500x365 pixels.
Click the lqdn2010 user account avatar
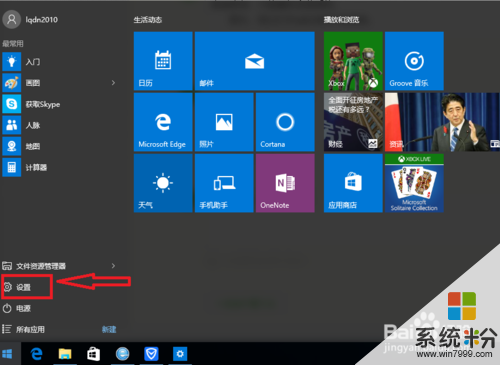(x=12, y=20)
